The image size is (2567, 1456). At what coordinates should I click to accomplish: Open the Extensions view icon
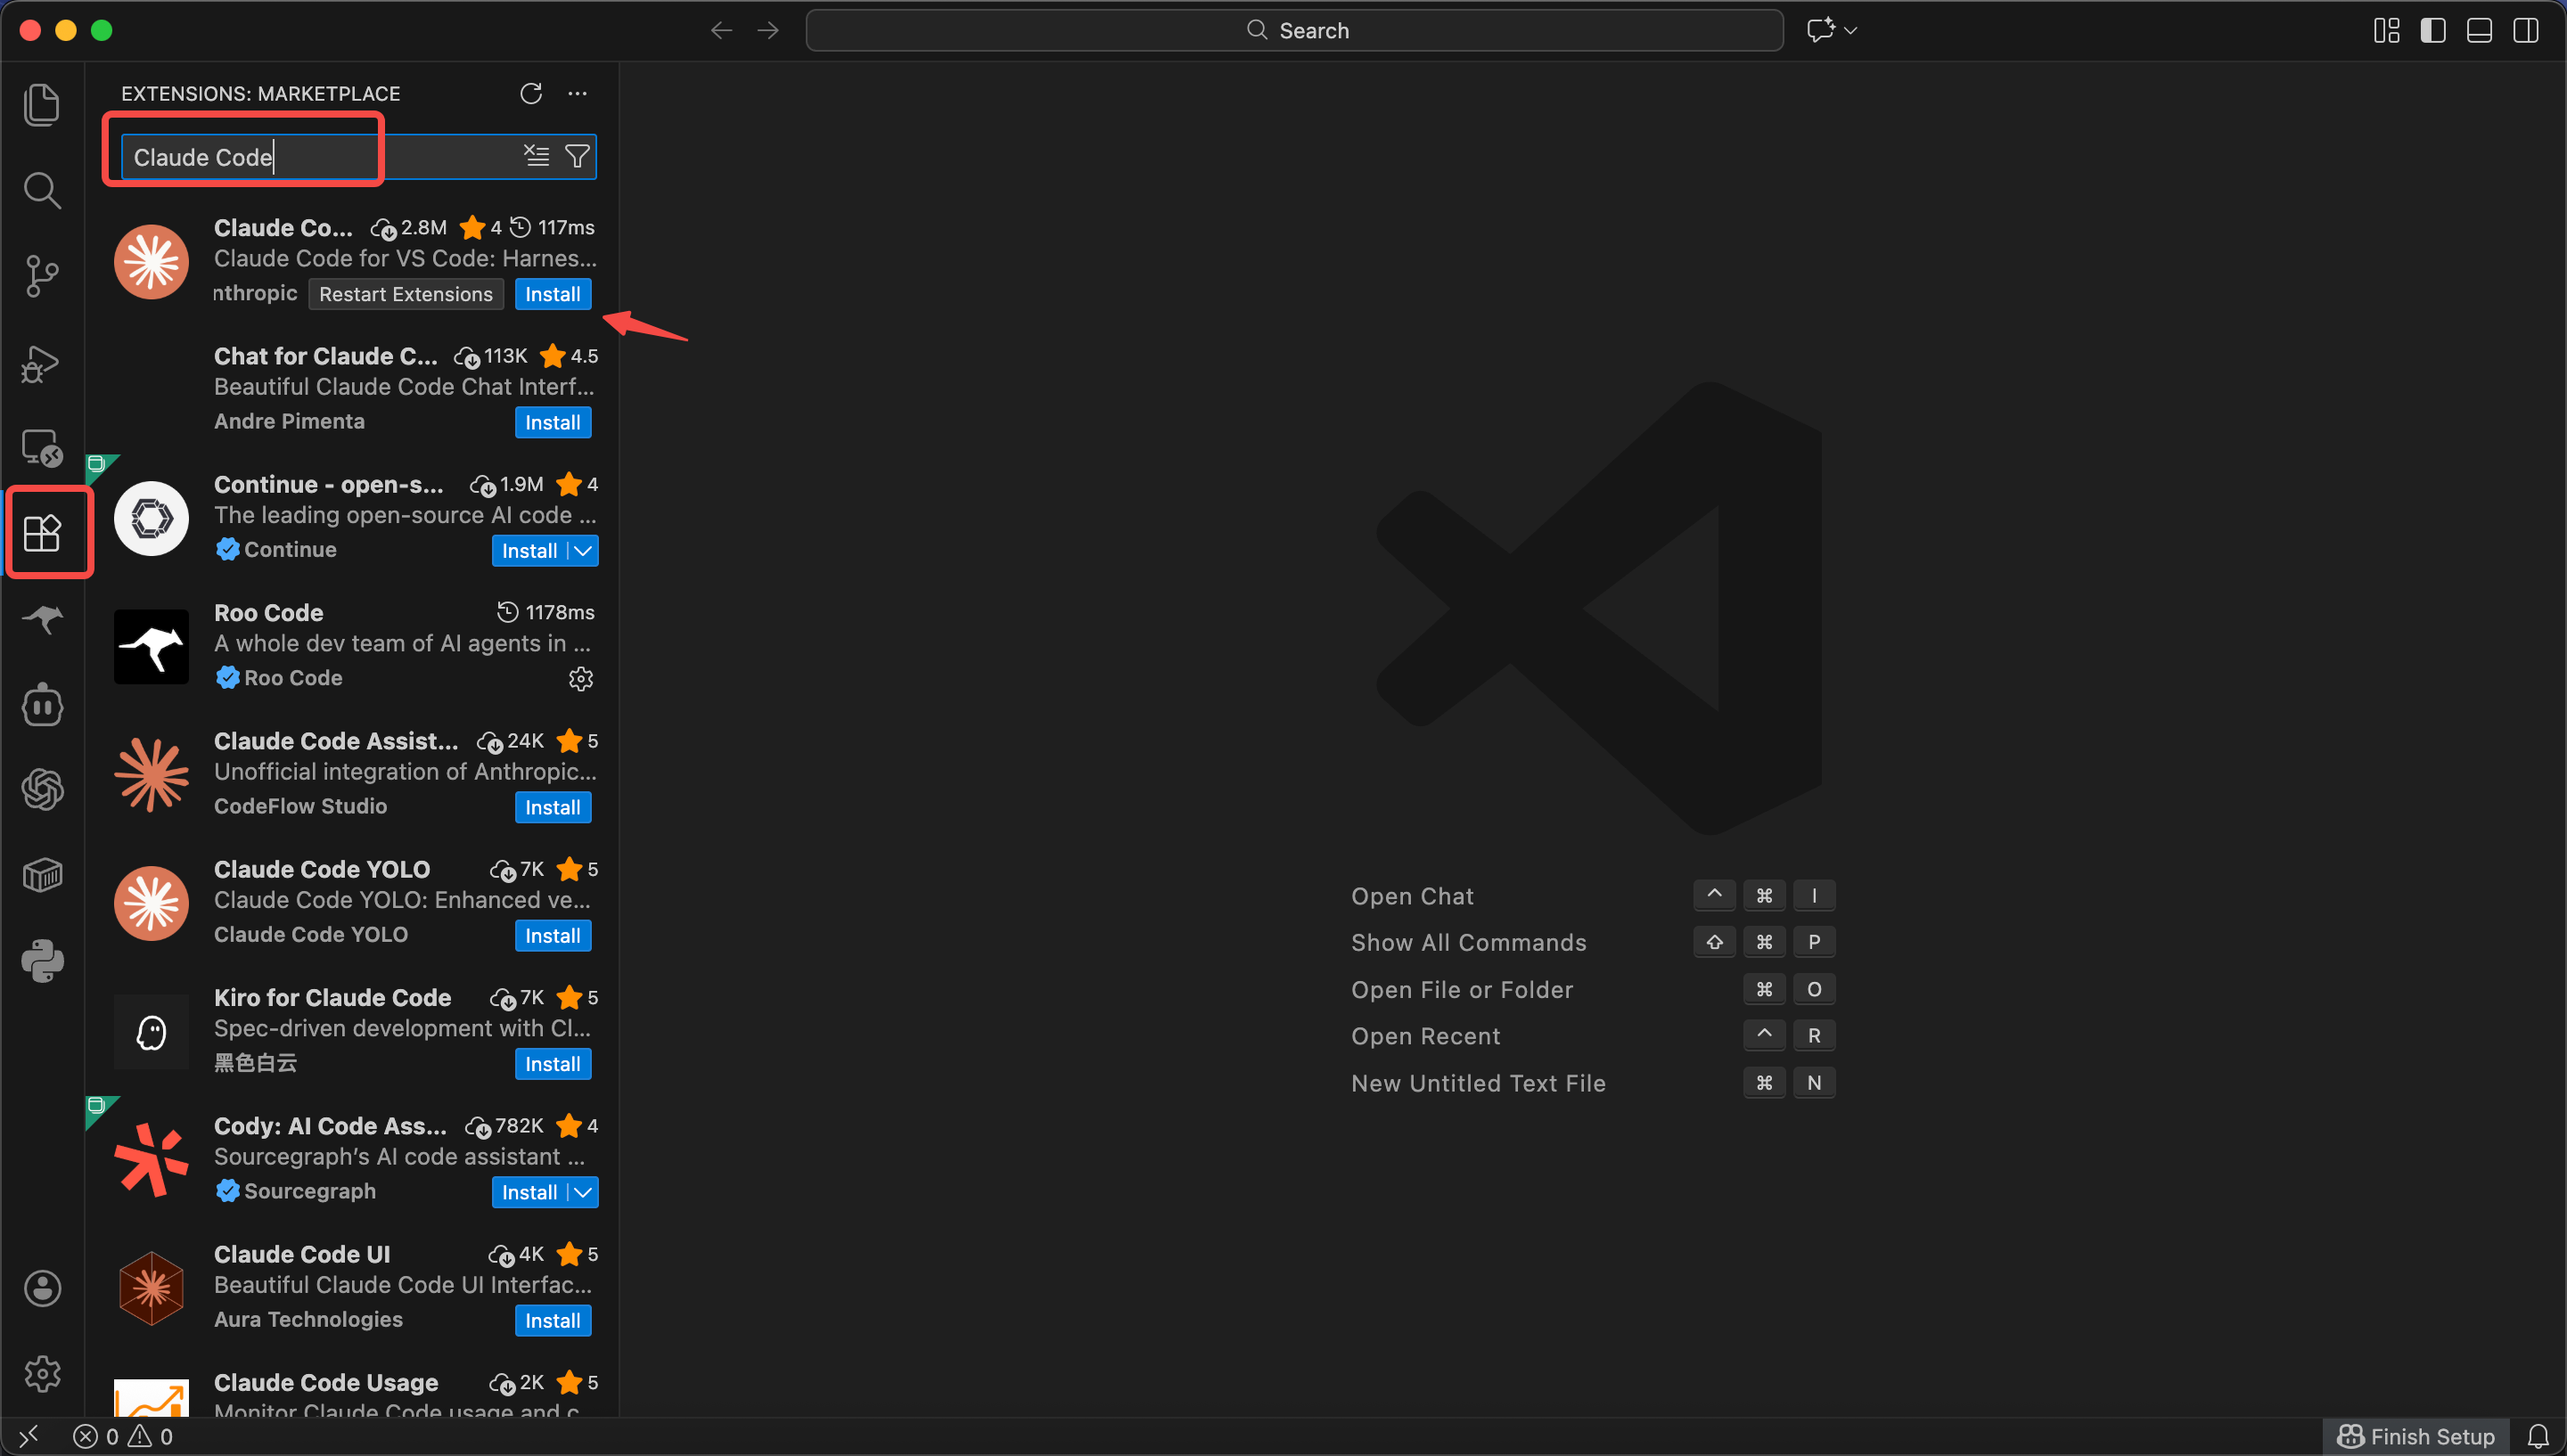pyautogui.click(x=42, y=533)
